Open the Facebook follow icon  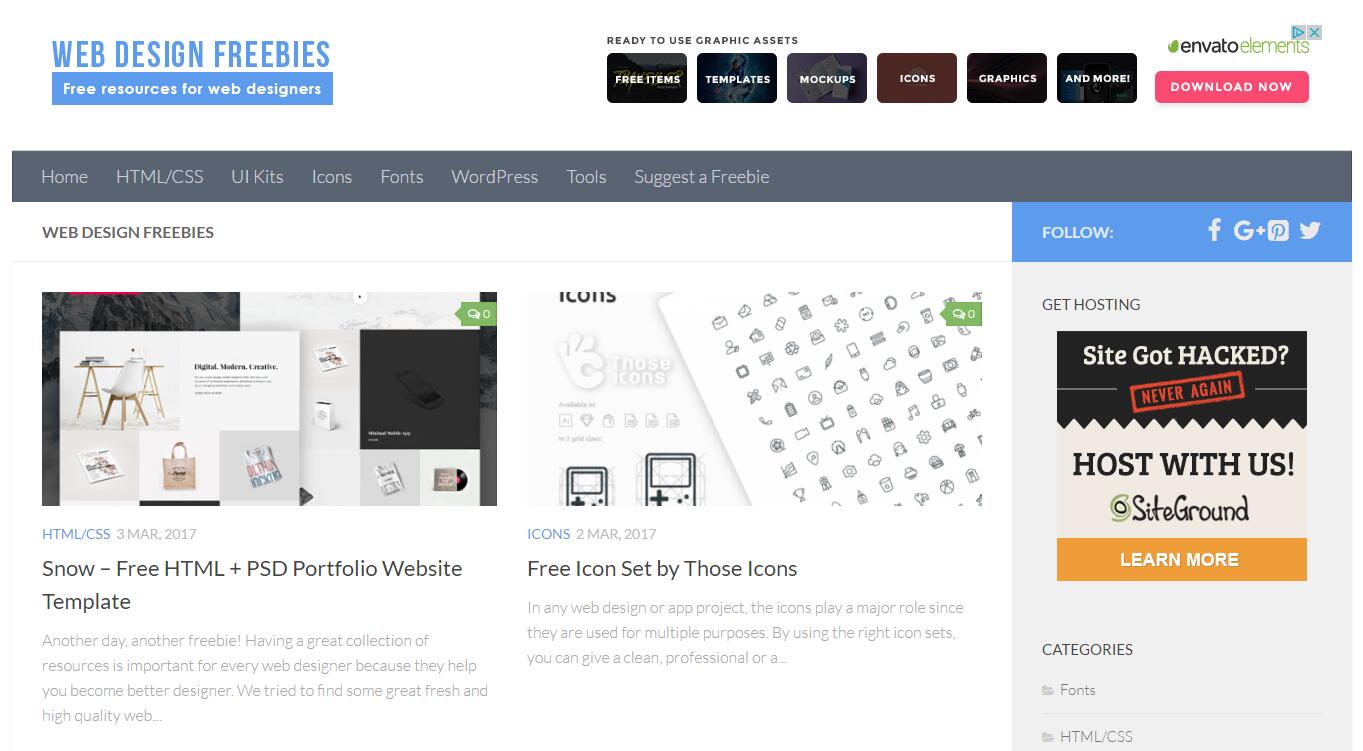pos(1214,231)
